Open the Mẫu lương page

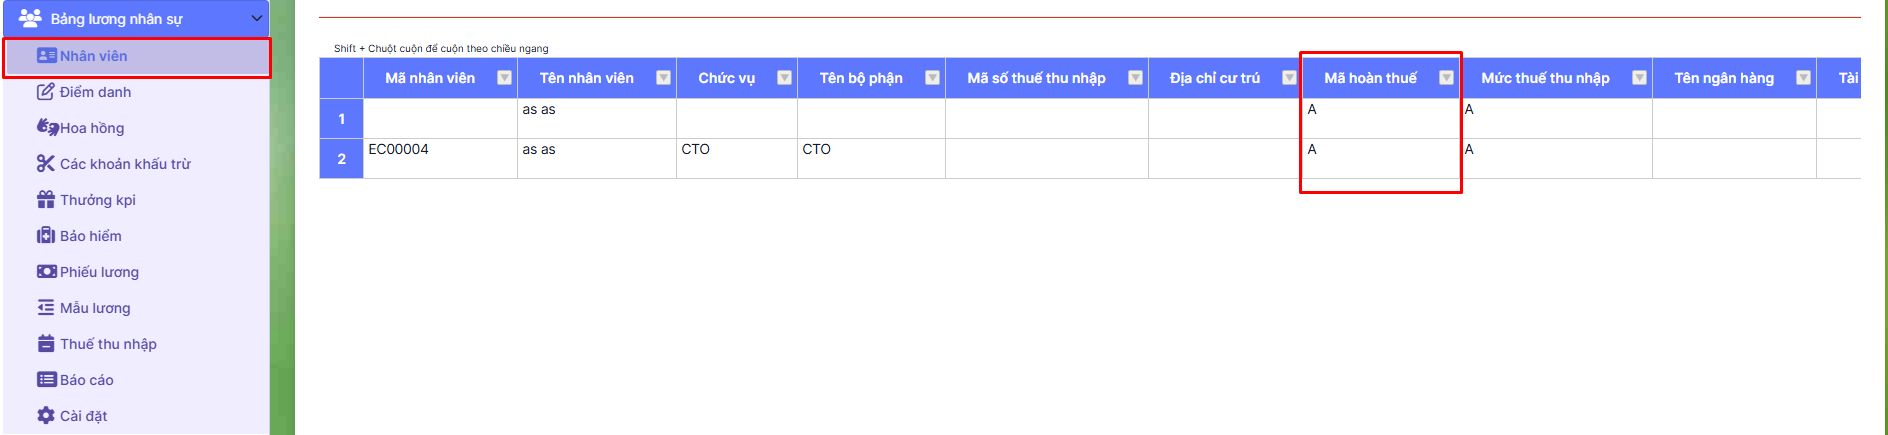point(95,308)
